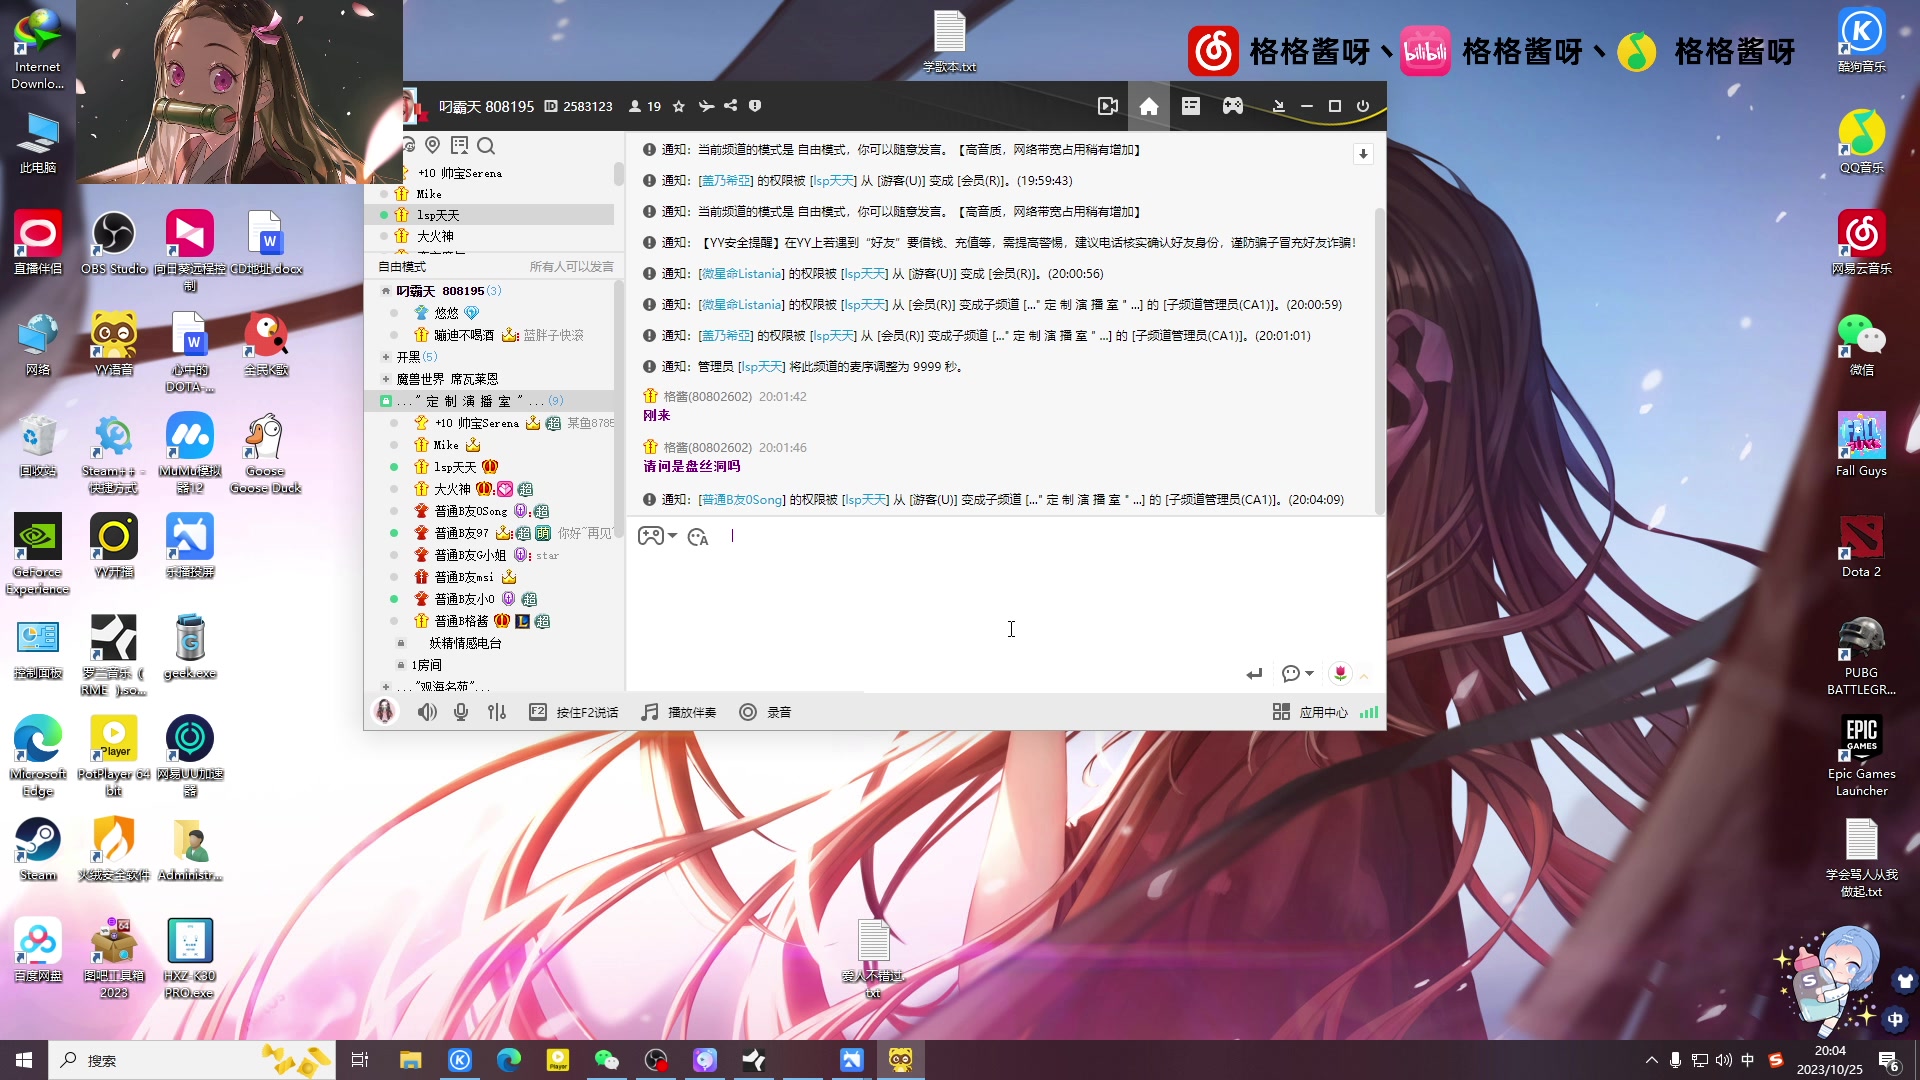Open 网易云音乐 desktop shortcut

(1861, 243)
